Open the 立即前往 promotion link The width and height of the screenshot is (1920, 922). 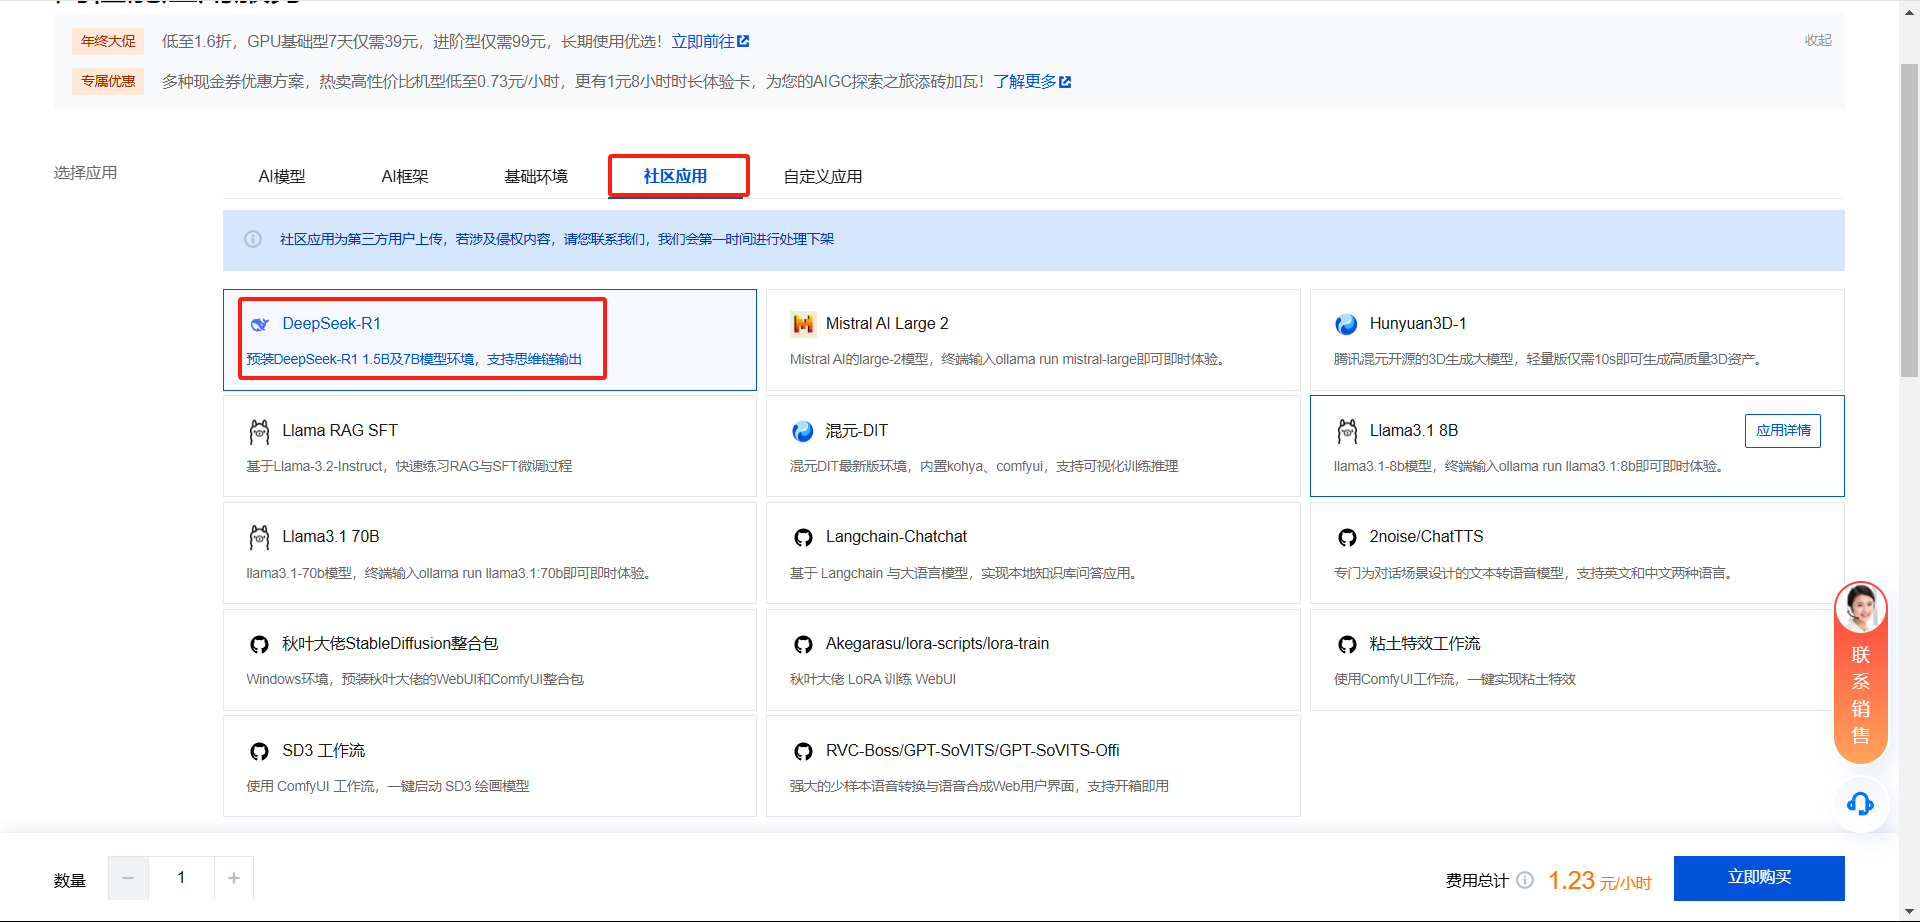point(703,42)
